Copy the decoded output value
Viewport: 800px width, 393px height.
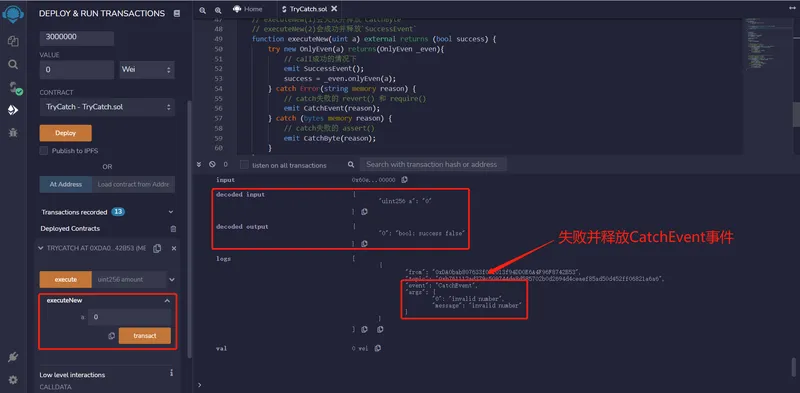point(364,243)
